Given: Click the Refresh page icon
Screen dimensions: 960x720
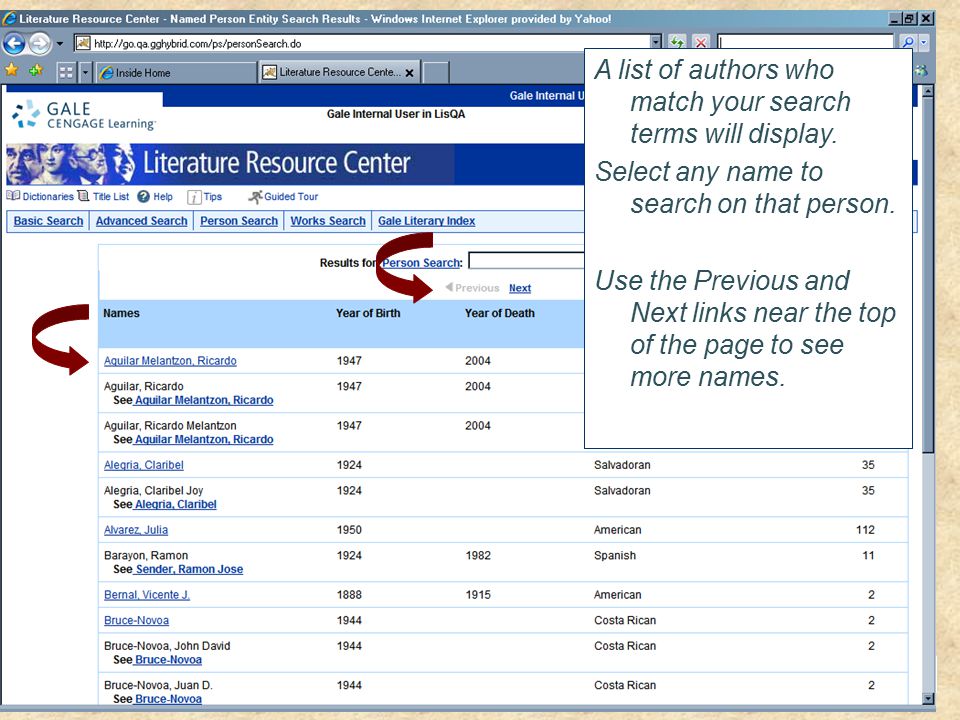Looking at the screenshot, I should pos(677,43).
